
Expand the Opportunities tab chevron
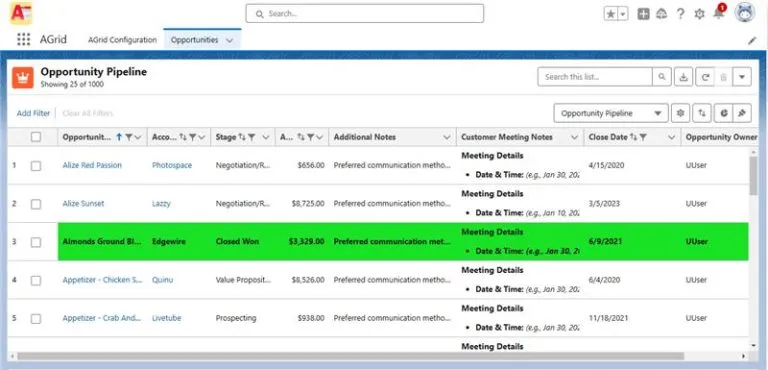pyautogui.click(x=229, y=41)
